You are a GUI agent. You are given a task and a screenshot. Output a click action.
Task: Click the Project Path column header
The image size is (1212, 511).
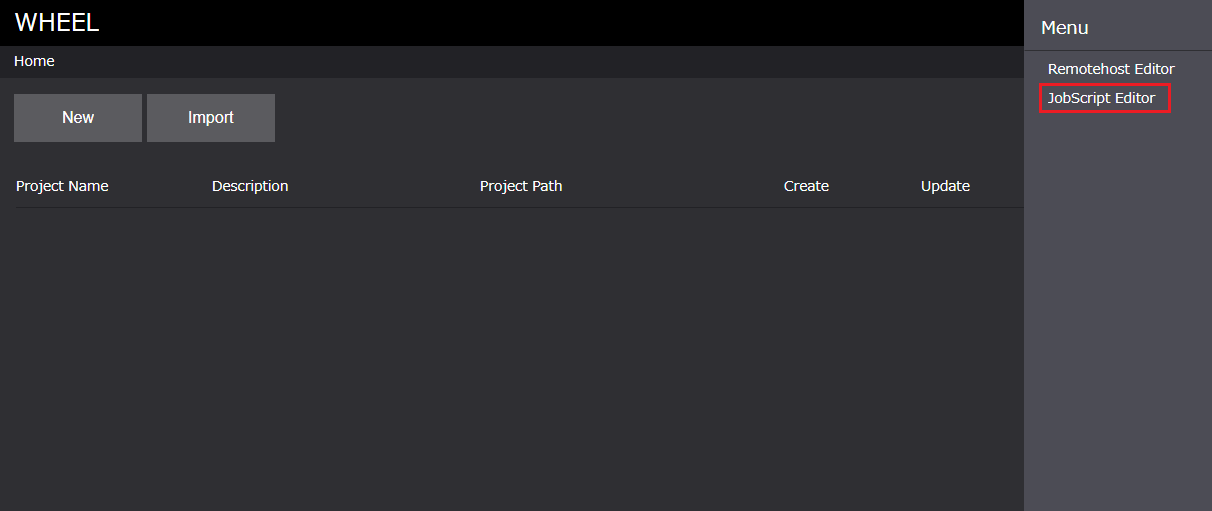click(521, 186)
